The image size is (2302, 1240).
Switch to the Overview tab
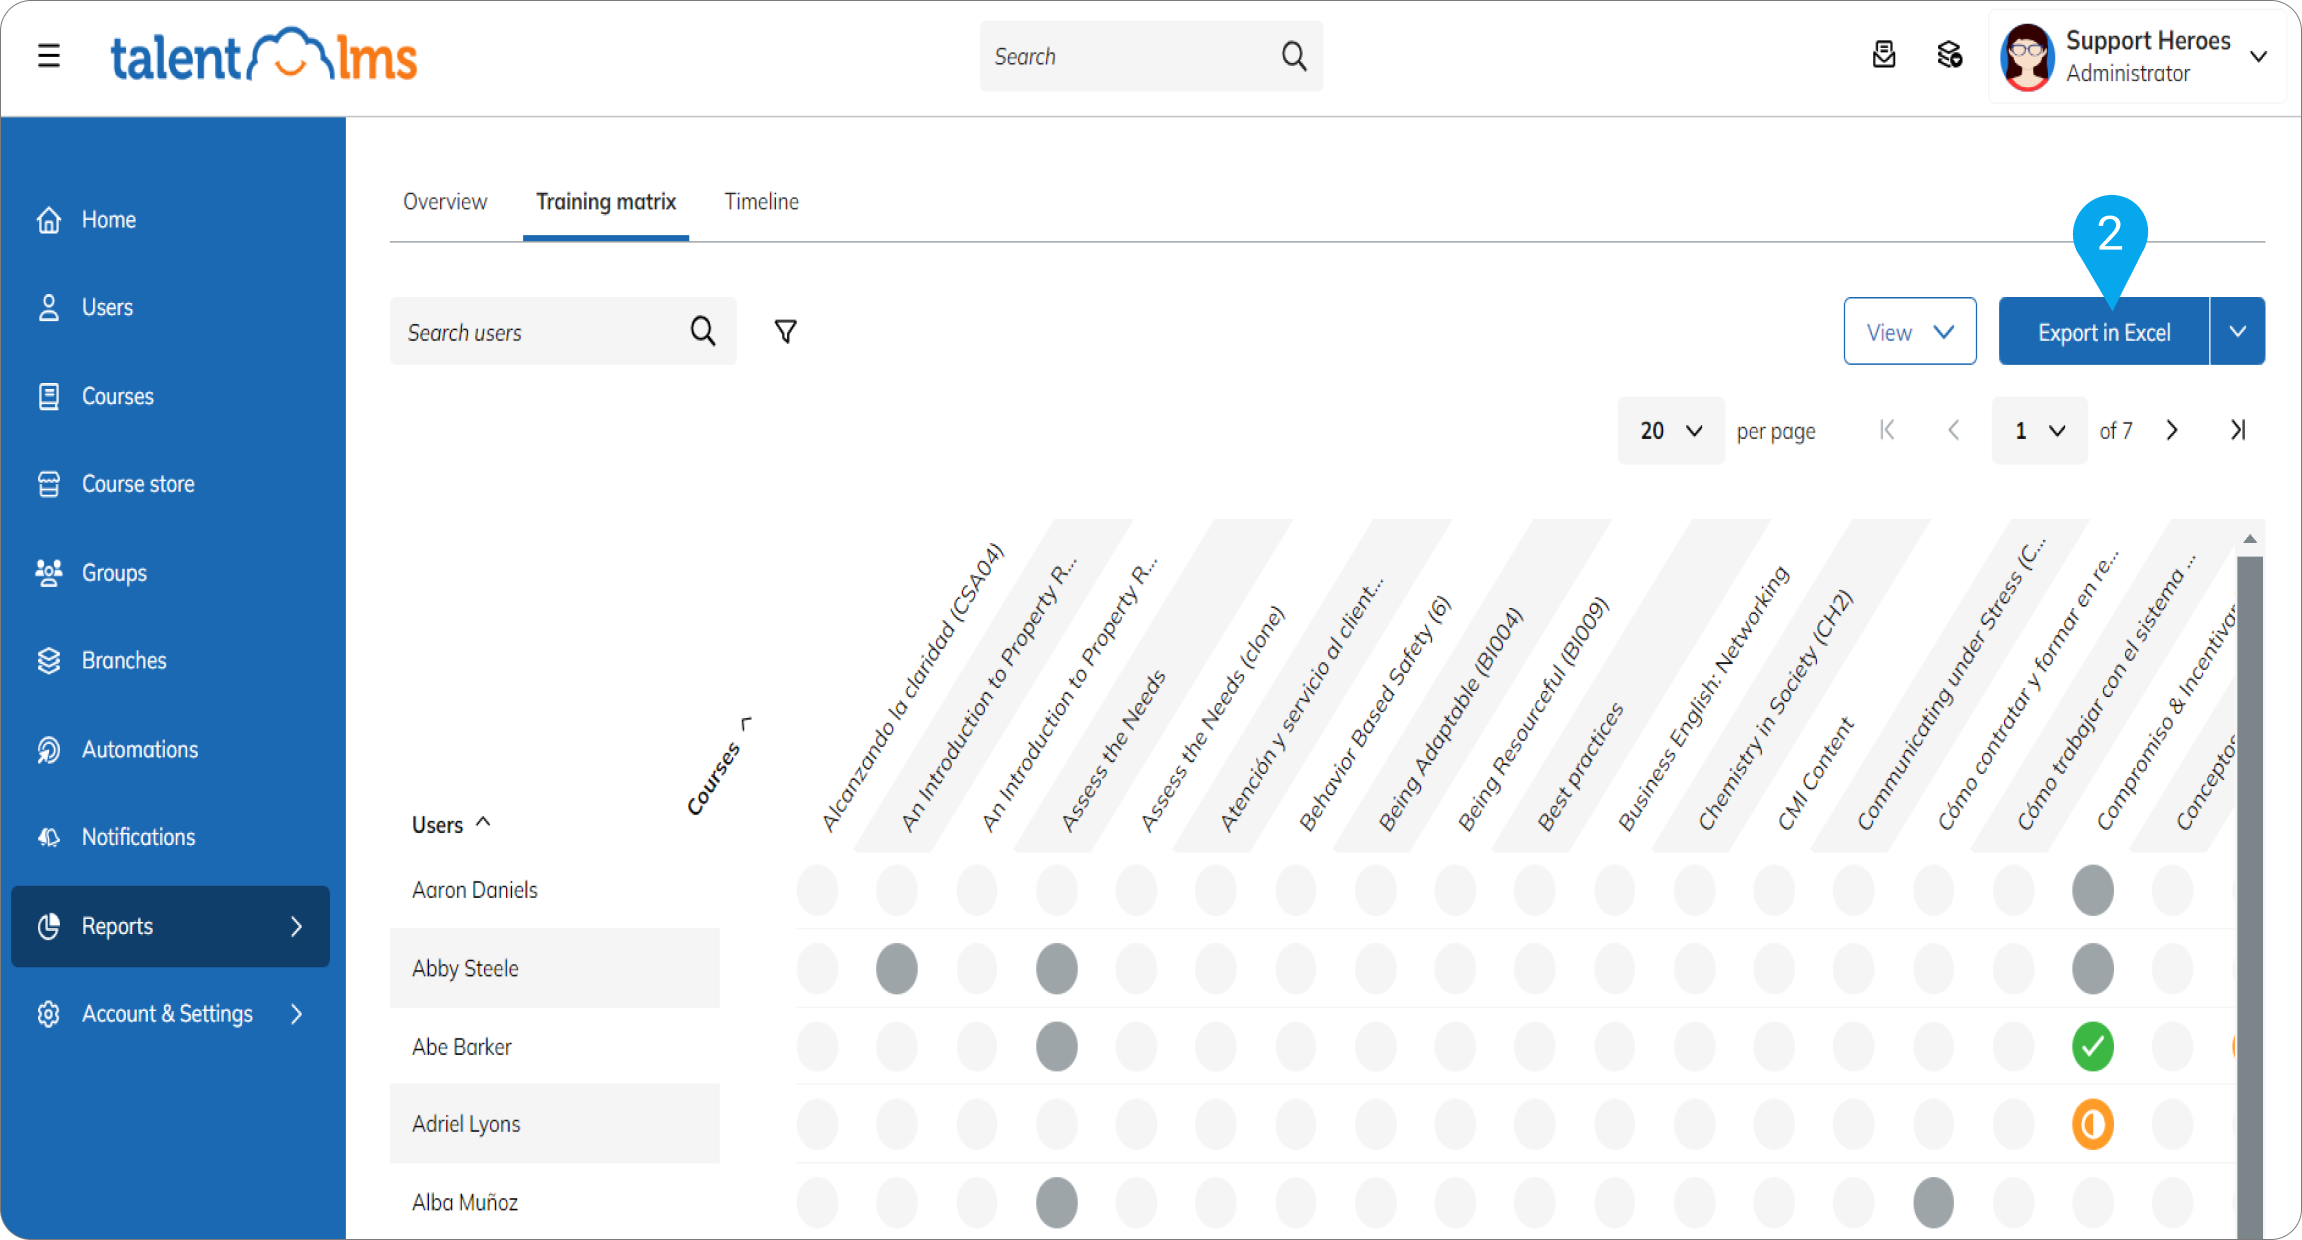445,202
